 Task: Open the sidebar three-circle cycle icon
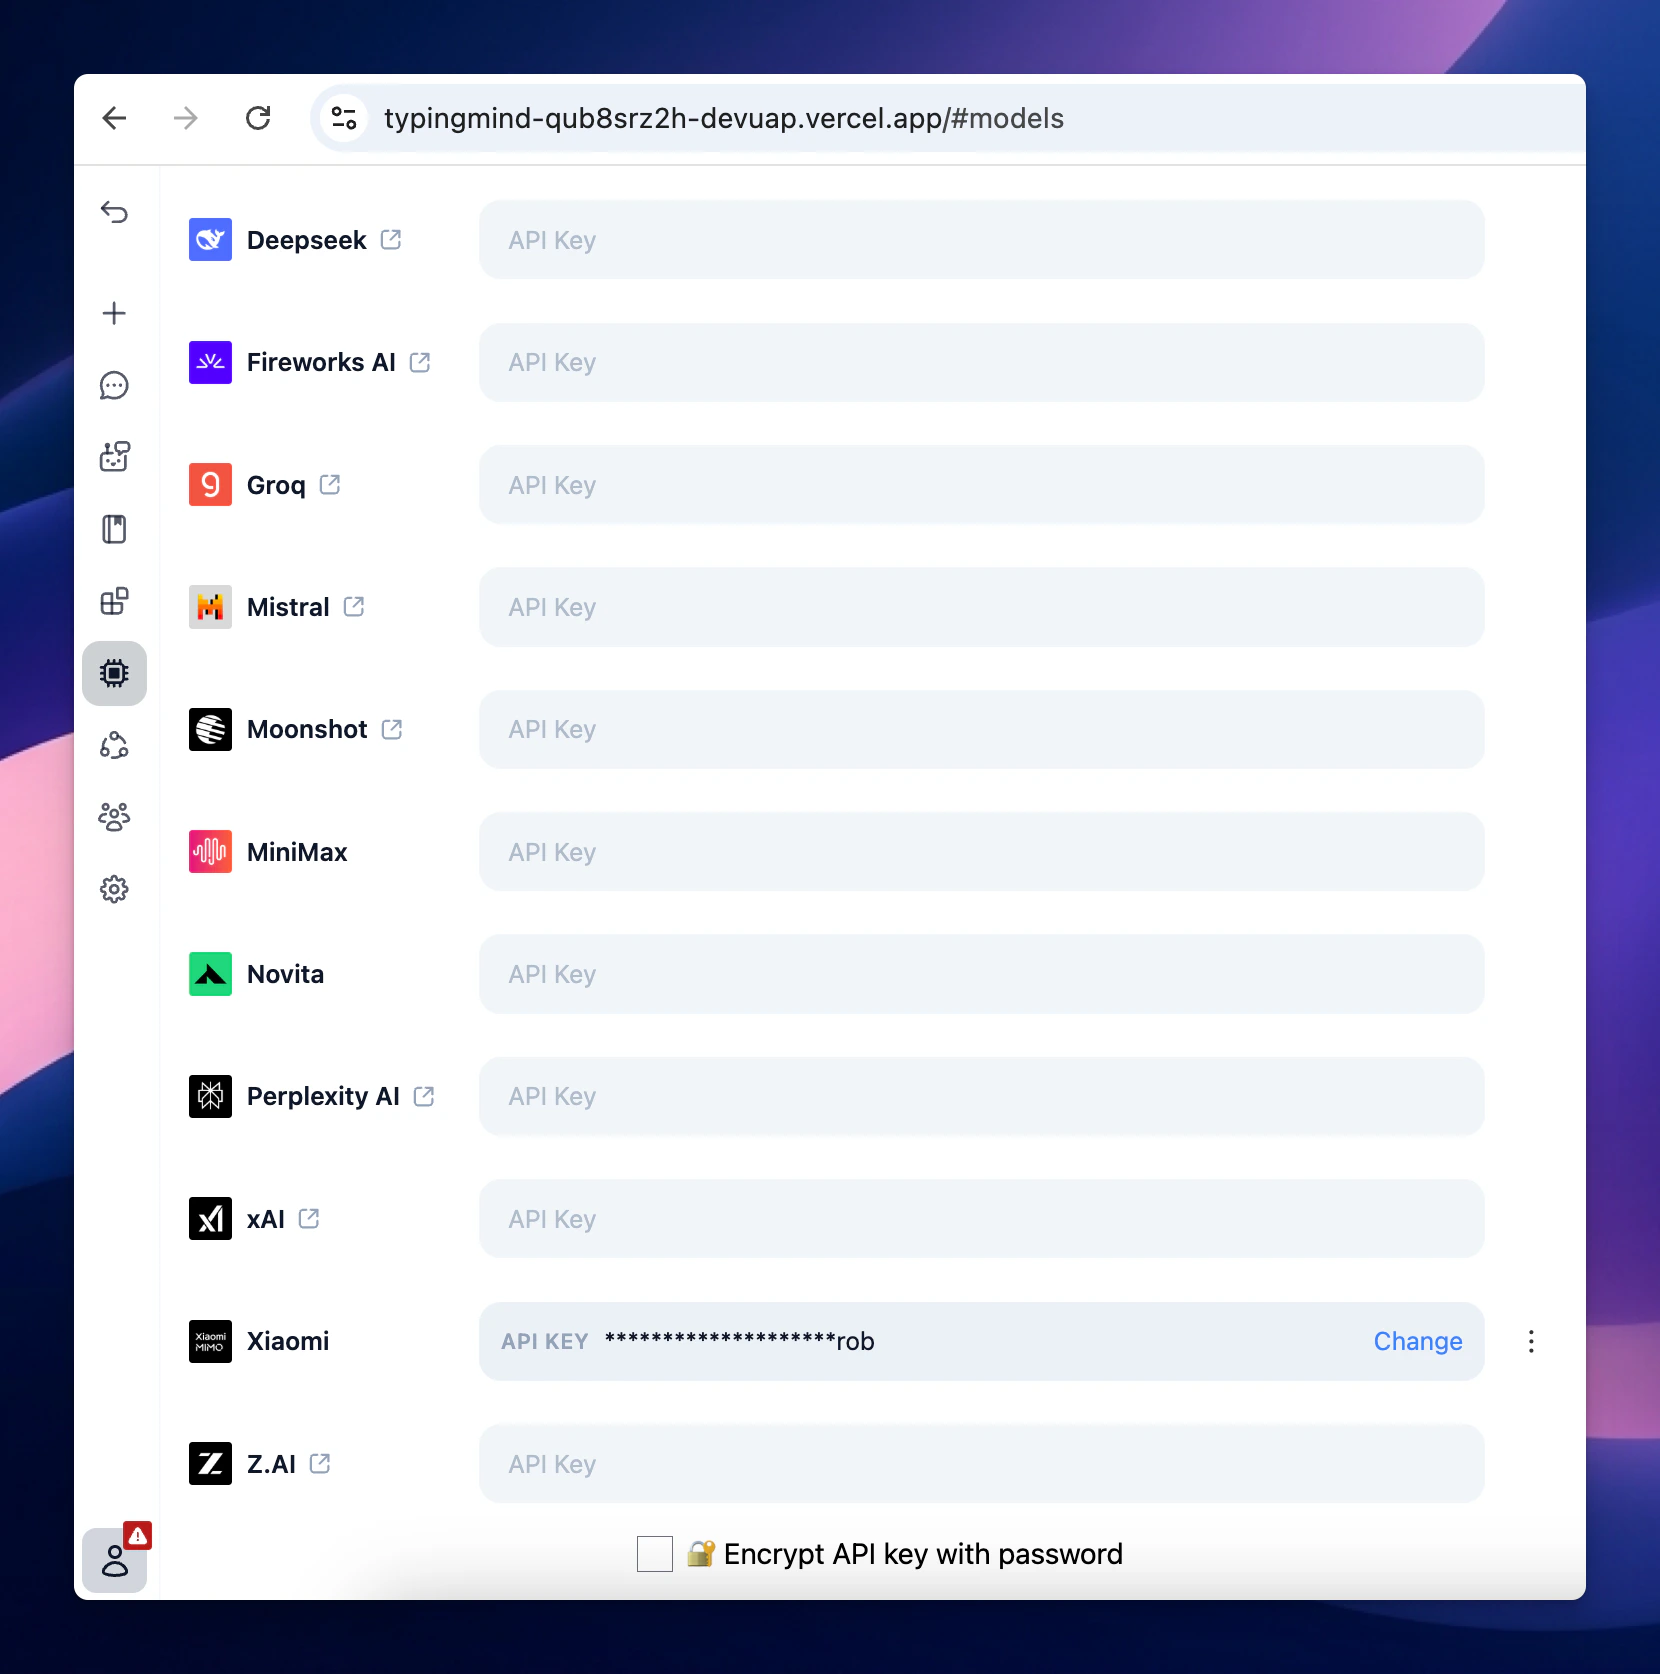(x=114, y=745)
